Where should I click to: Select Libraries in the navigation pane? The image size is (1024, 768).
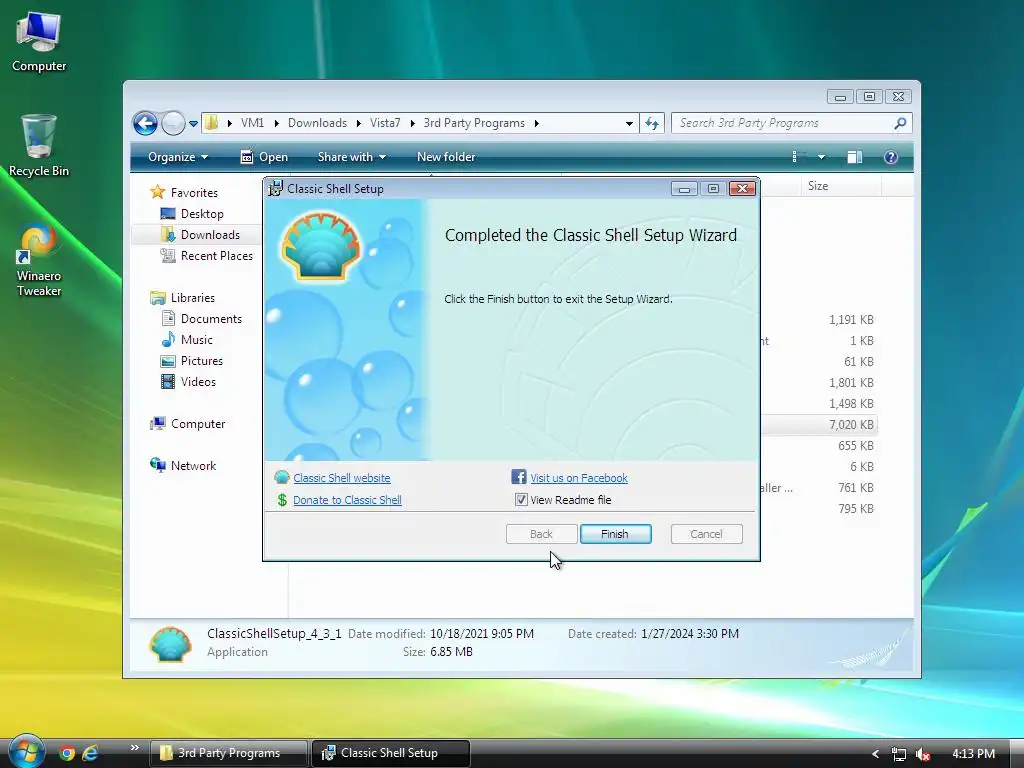click(x=192, y=298)
